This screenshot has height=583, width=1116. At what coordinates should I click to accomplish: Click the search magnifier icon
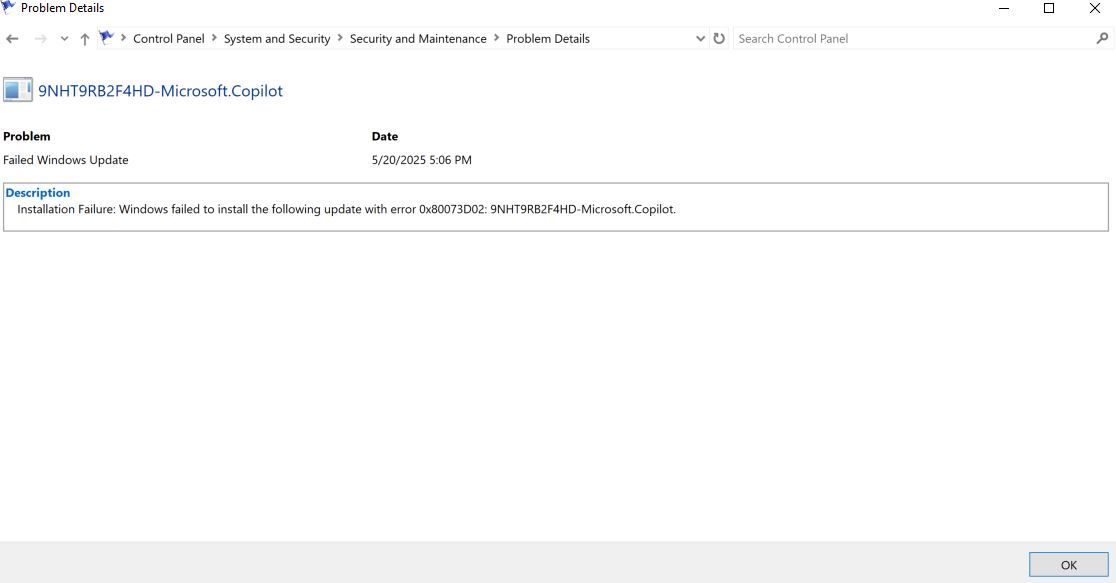point(1102,39)
